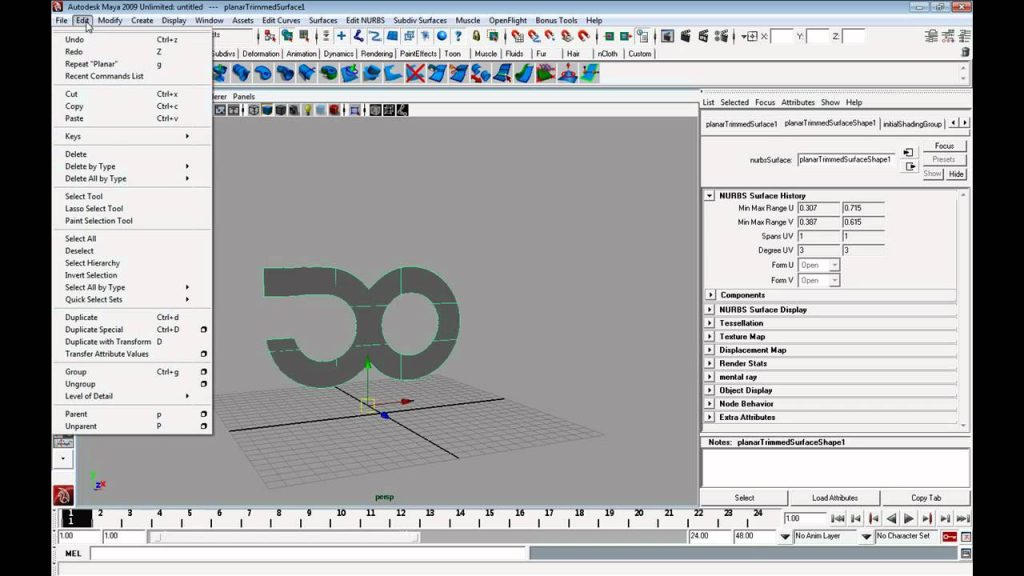This screenshot has height=576, width=1024.
Task: Click the Copy Tab button
Action: (x=925, y=498)
